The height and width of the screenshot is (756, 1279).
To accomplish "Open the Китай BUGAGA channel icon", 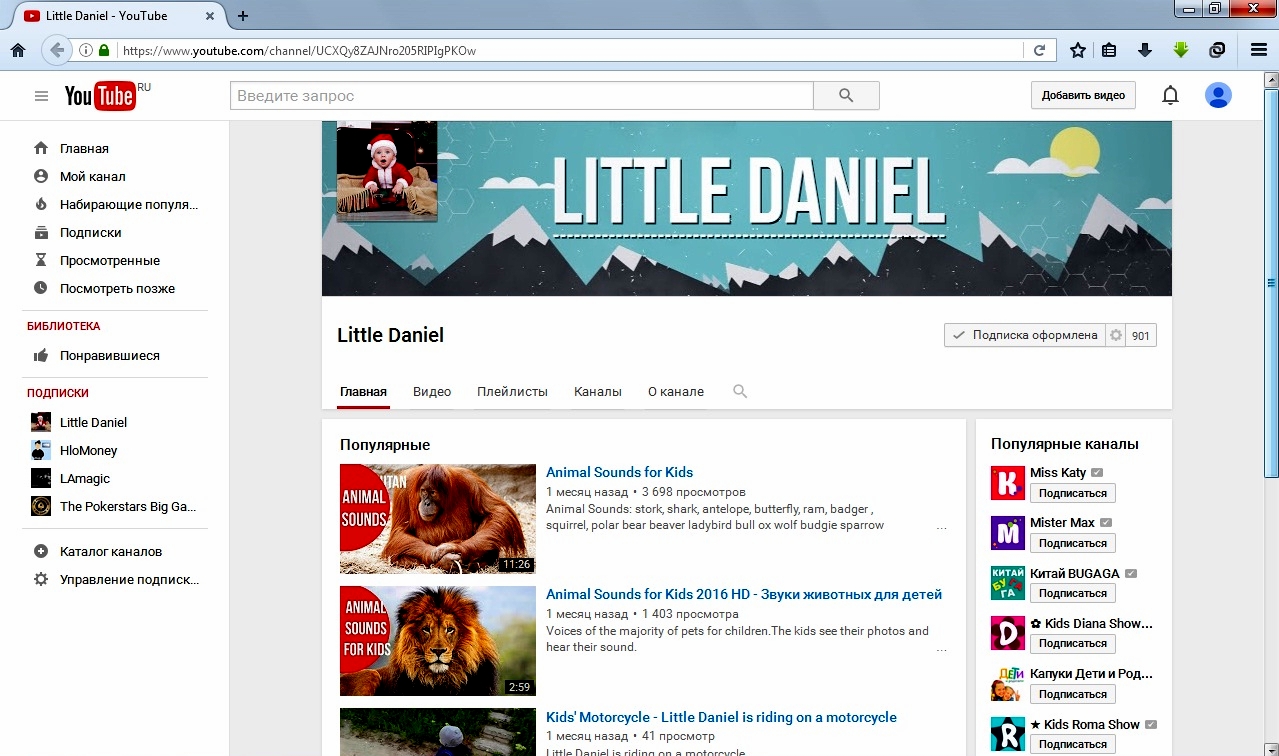I will [x=1007, y=583].
